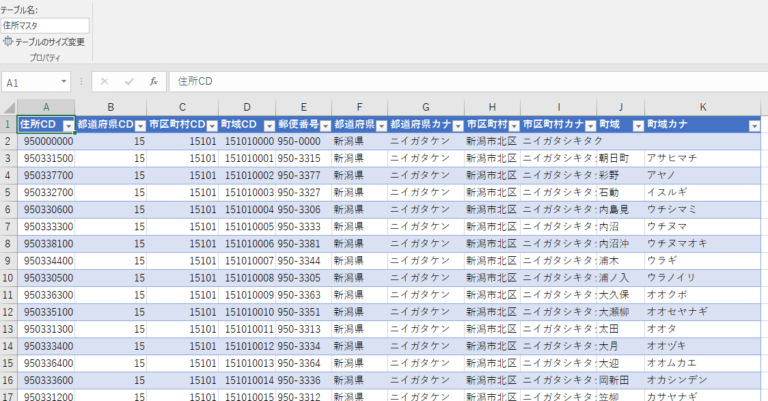Click cell 浦ノ入
This screenshot has width=768, height=401.
[621, 278]
